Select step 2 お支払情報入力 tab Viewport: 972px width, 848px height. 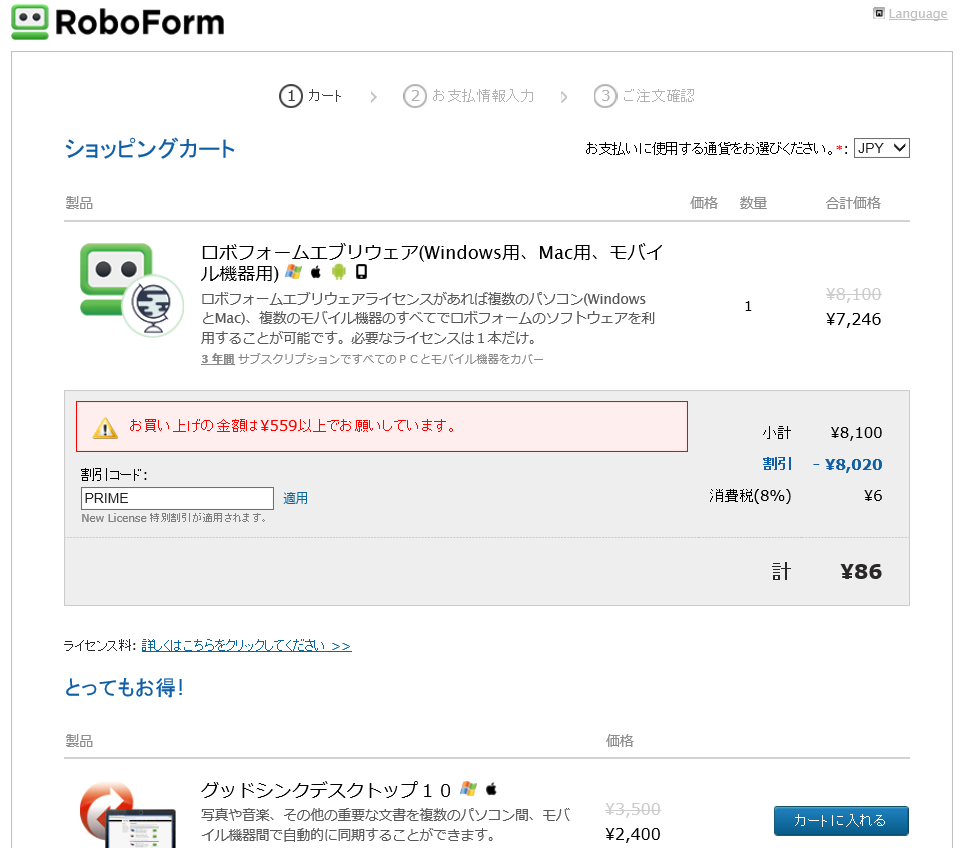pyautogui.click(x=469, y=96)
